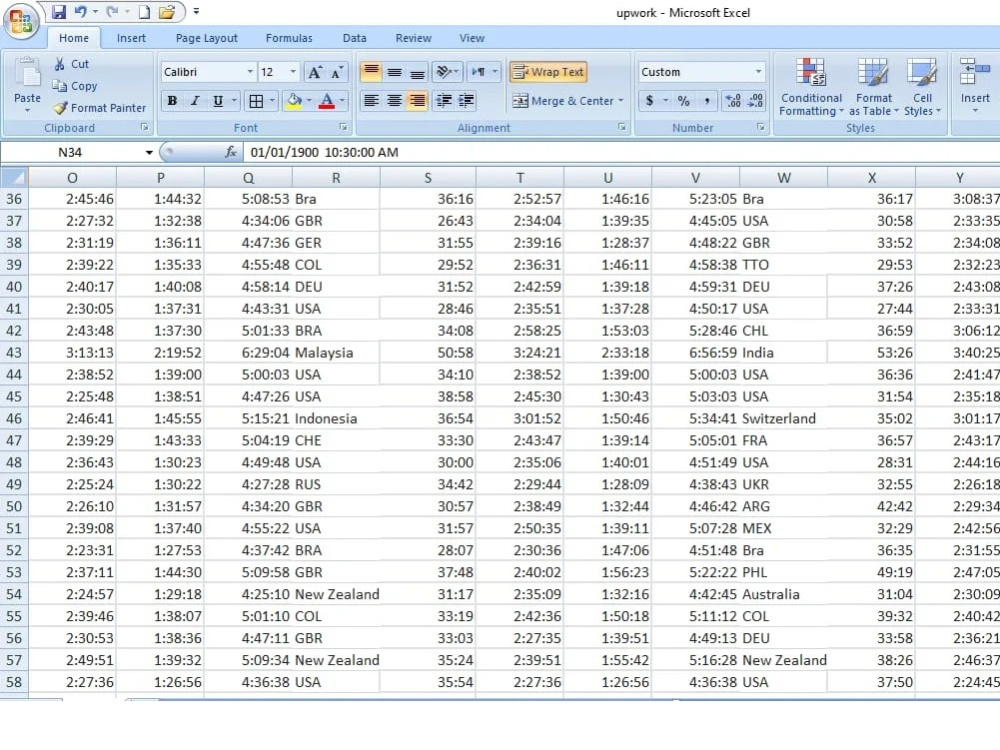
Task: Select column S header
Action: coord(427,178)
